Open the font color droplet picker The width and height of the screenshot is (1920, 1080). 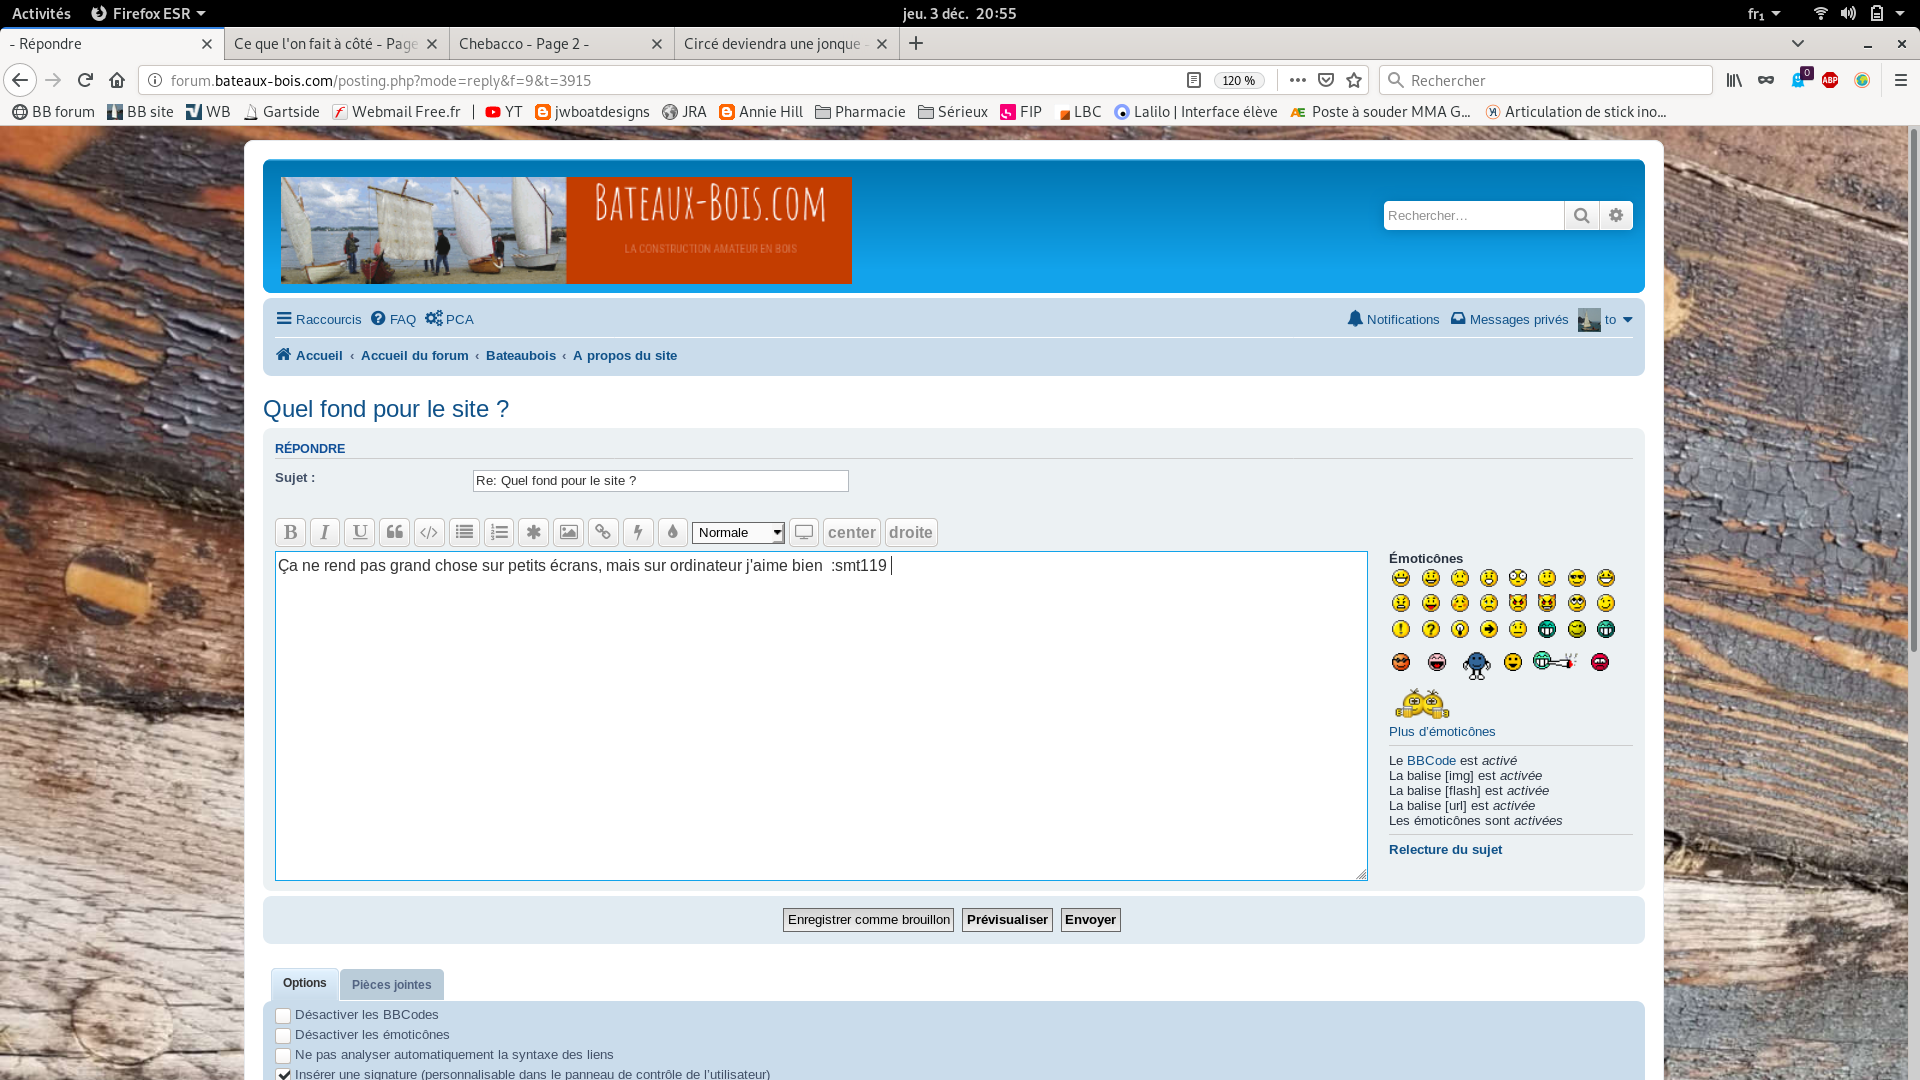[672, 532]
